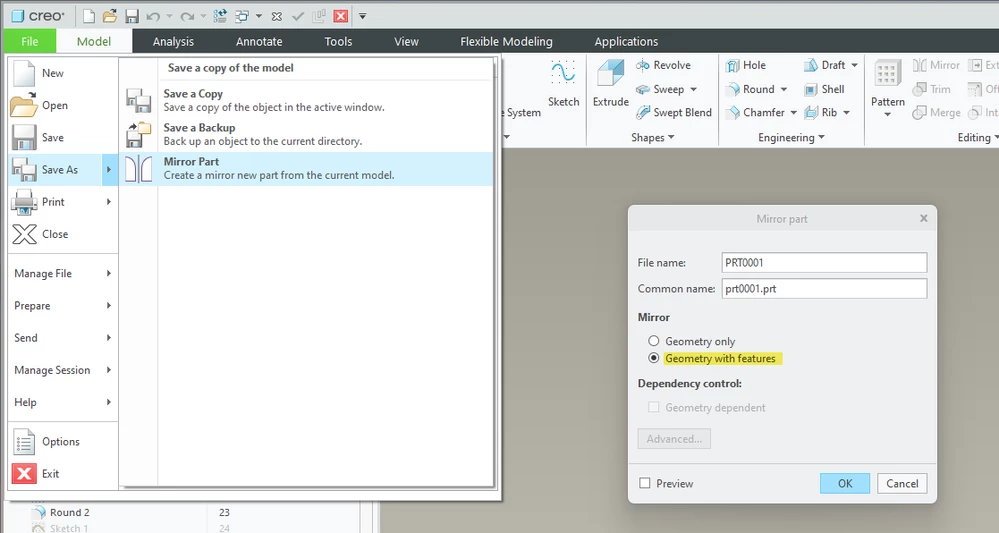Select Save a Backup option

coord(306,134)
